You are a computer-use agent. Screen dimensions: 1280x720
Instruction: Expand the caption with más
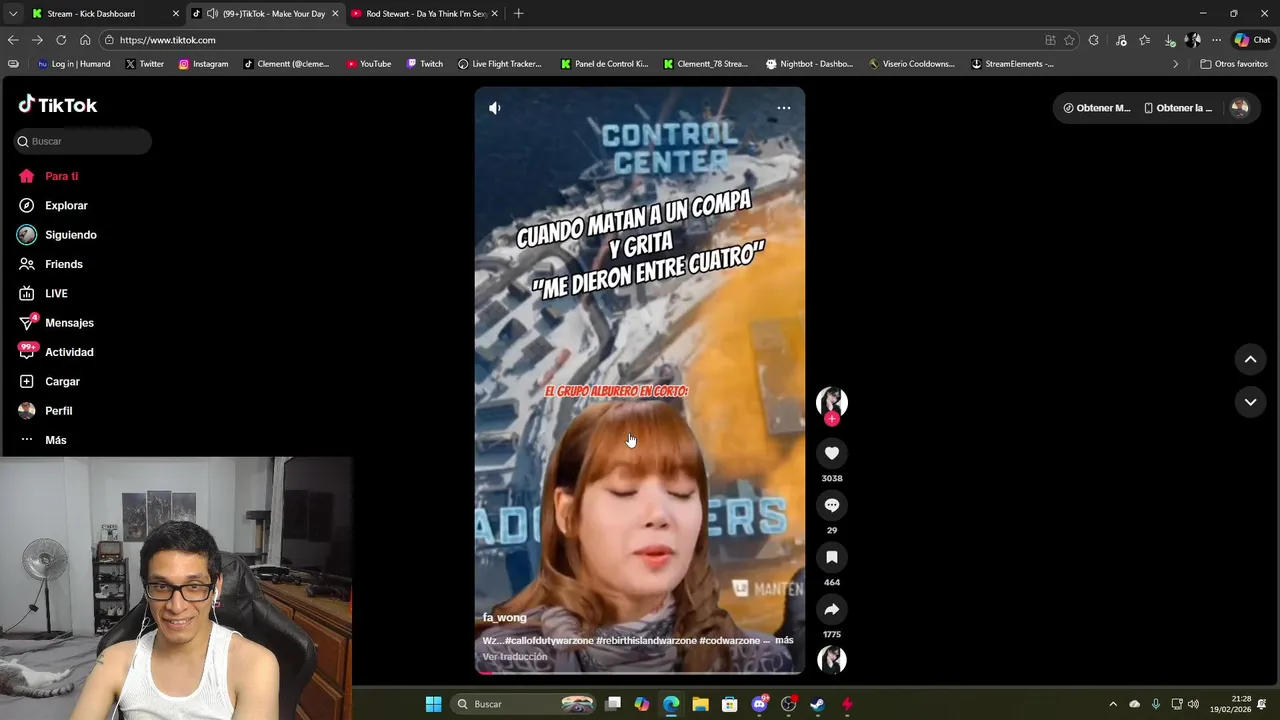(784, 640)
